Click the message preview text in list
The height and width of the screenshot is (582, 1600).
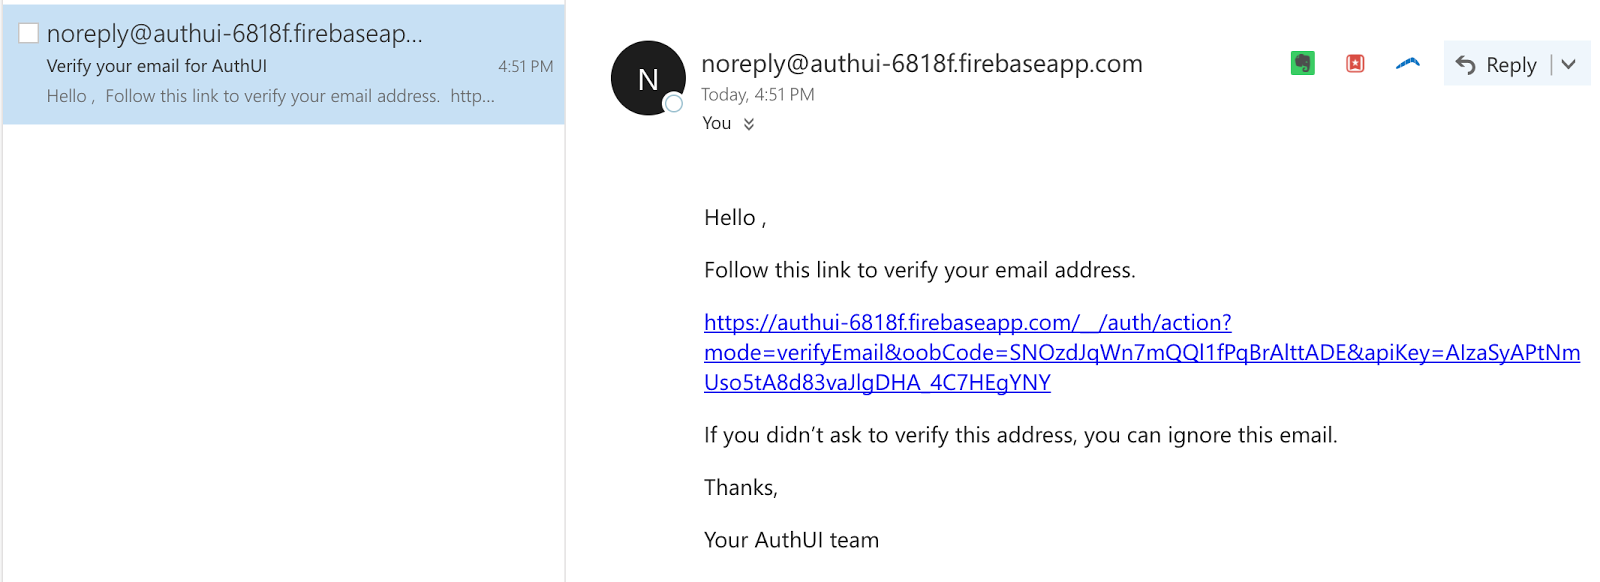click(x=270, y=96)
